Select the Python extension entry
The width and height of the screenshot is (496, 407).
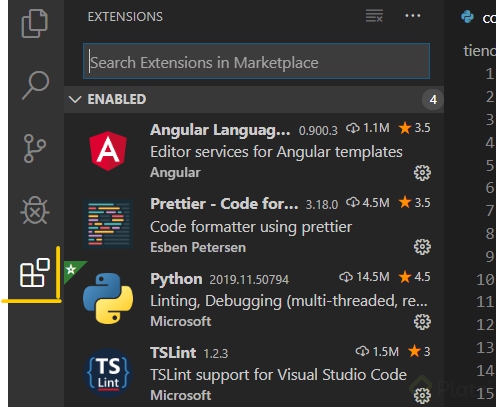pos(254,299)
